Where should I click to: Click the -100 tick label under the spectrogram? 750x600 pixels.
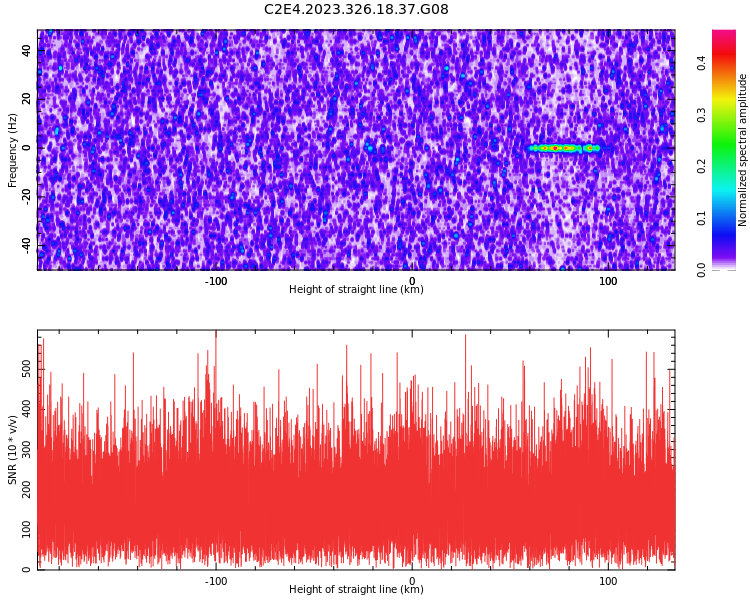point(216,281)
